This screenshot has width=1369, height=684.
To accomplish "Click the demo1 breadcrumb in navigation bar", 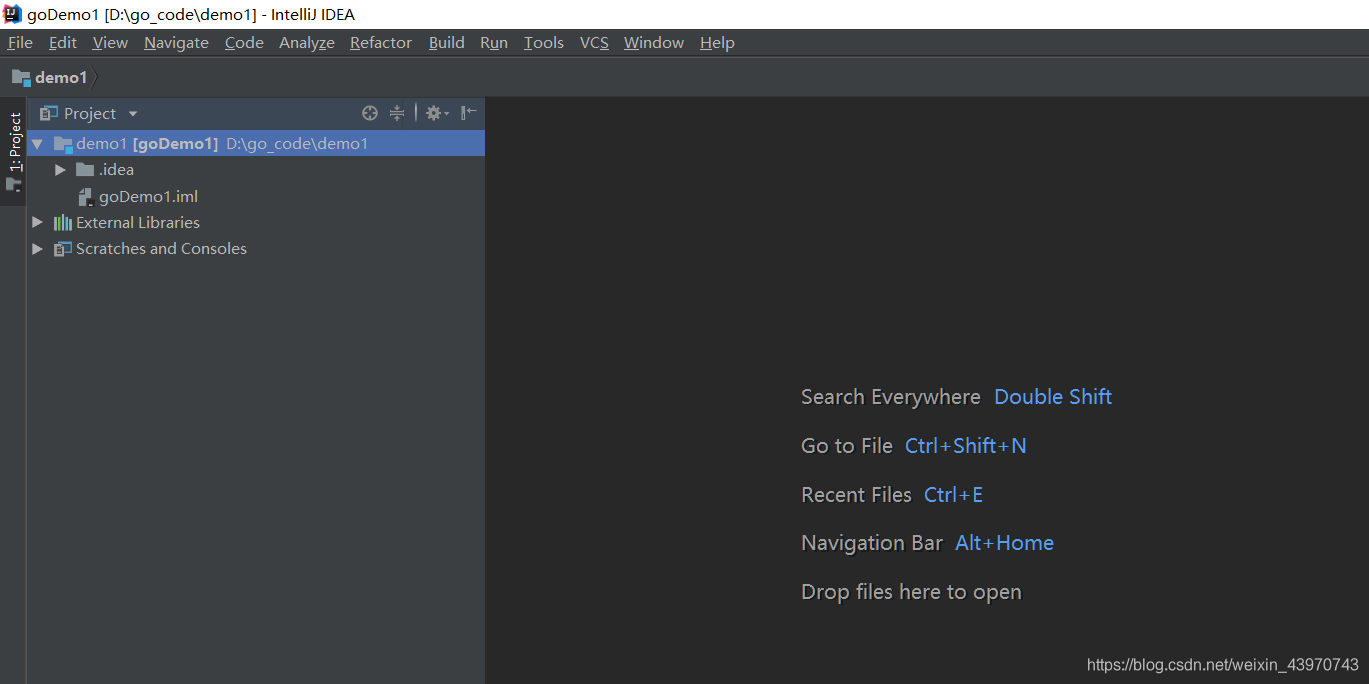I will coord(50,77).
